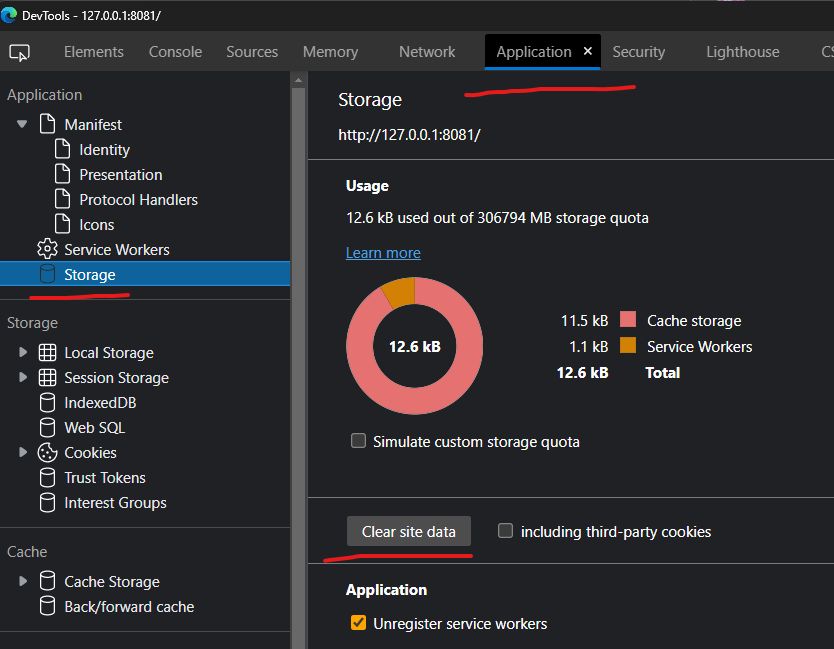Image resolution: width=834 pixels, height=649 pixels.
Task: Click the Protocol Handlers page icon
Action: 62,199
